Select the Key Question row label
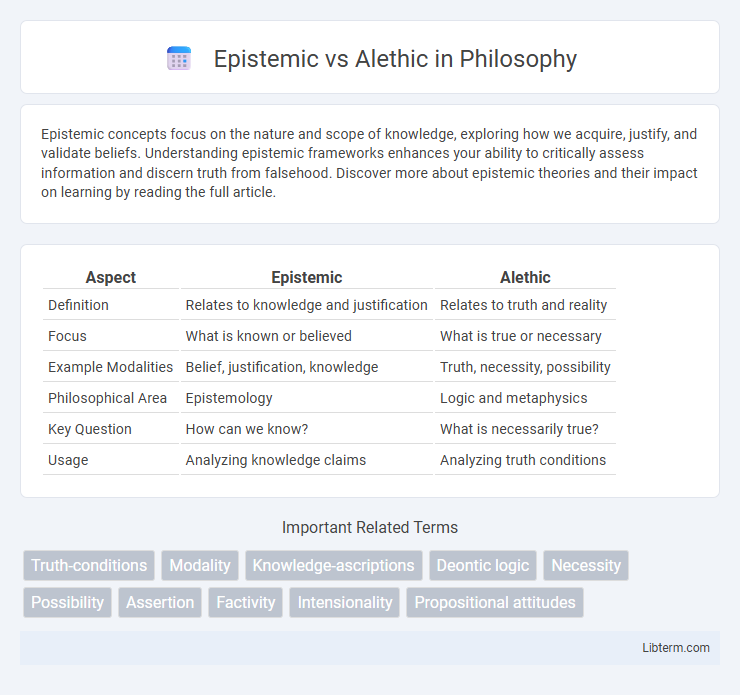The width and height of the screenshot is (740, 695). (x=90, y=429)
